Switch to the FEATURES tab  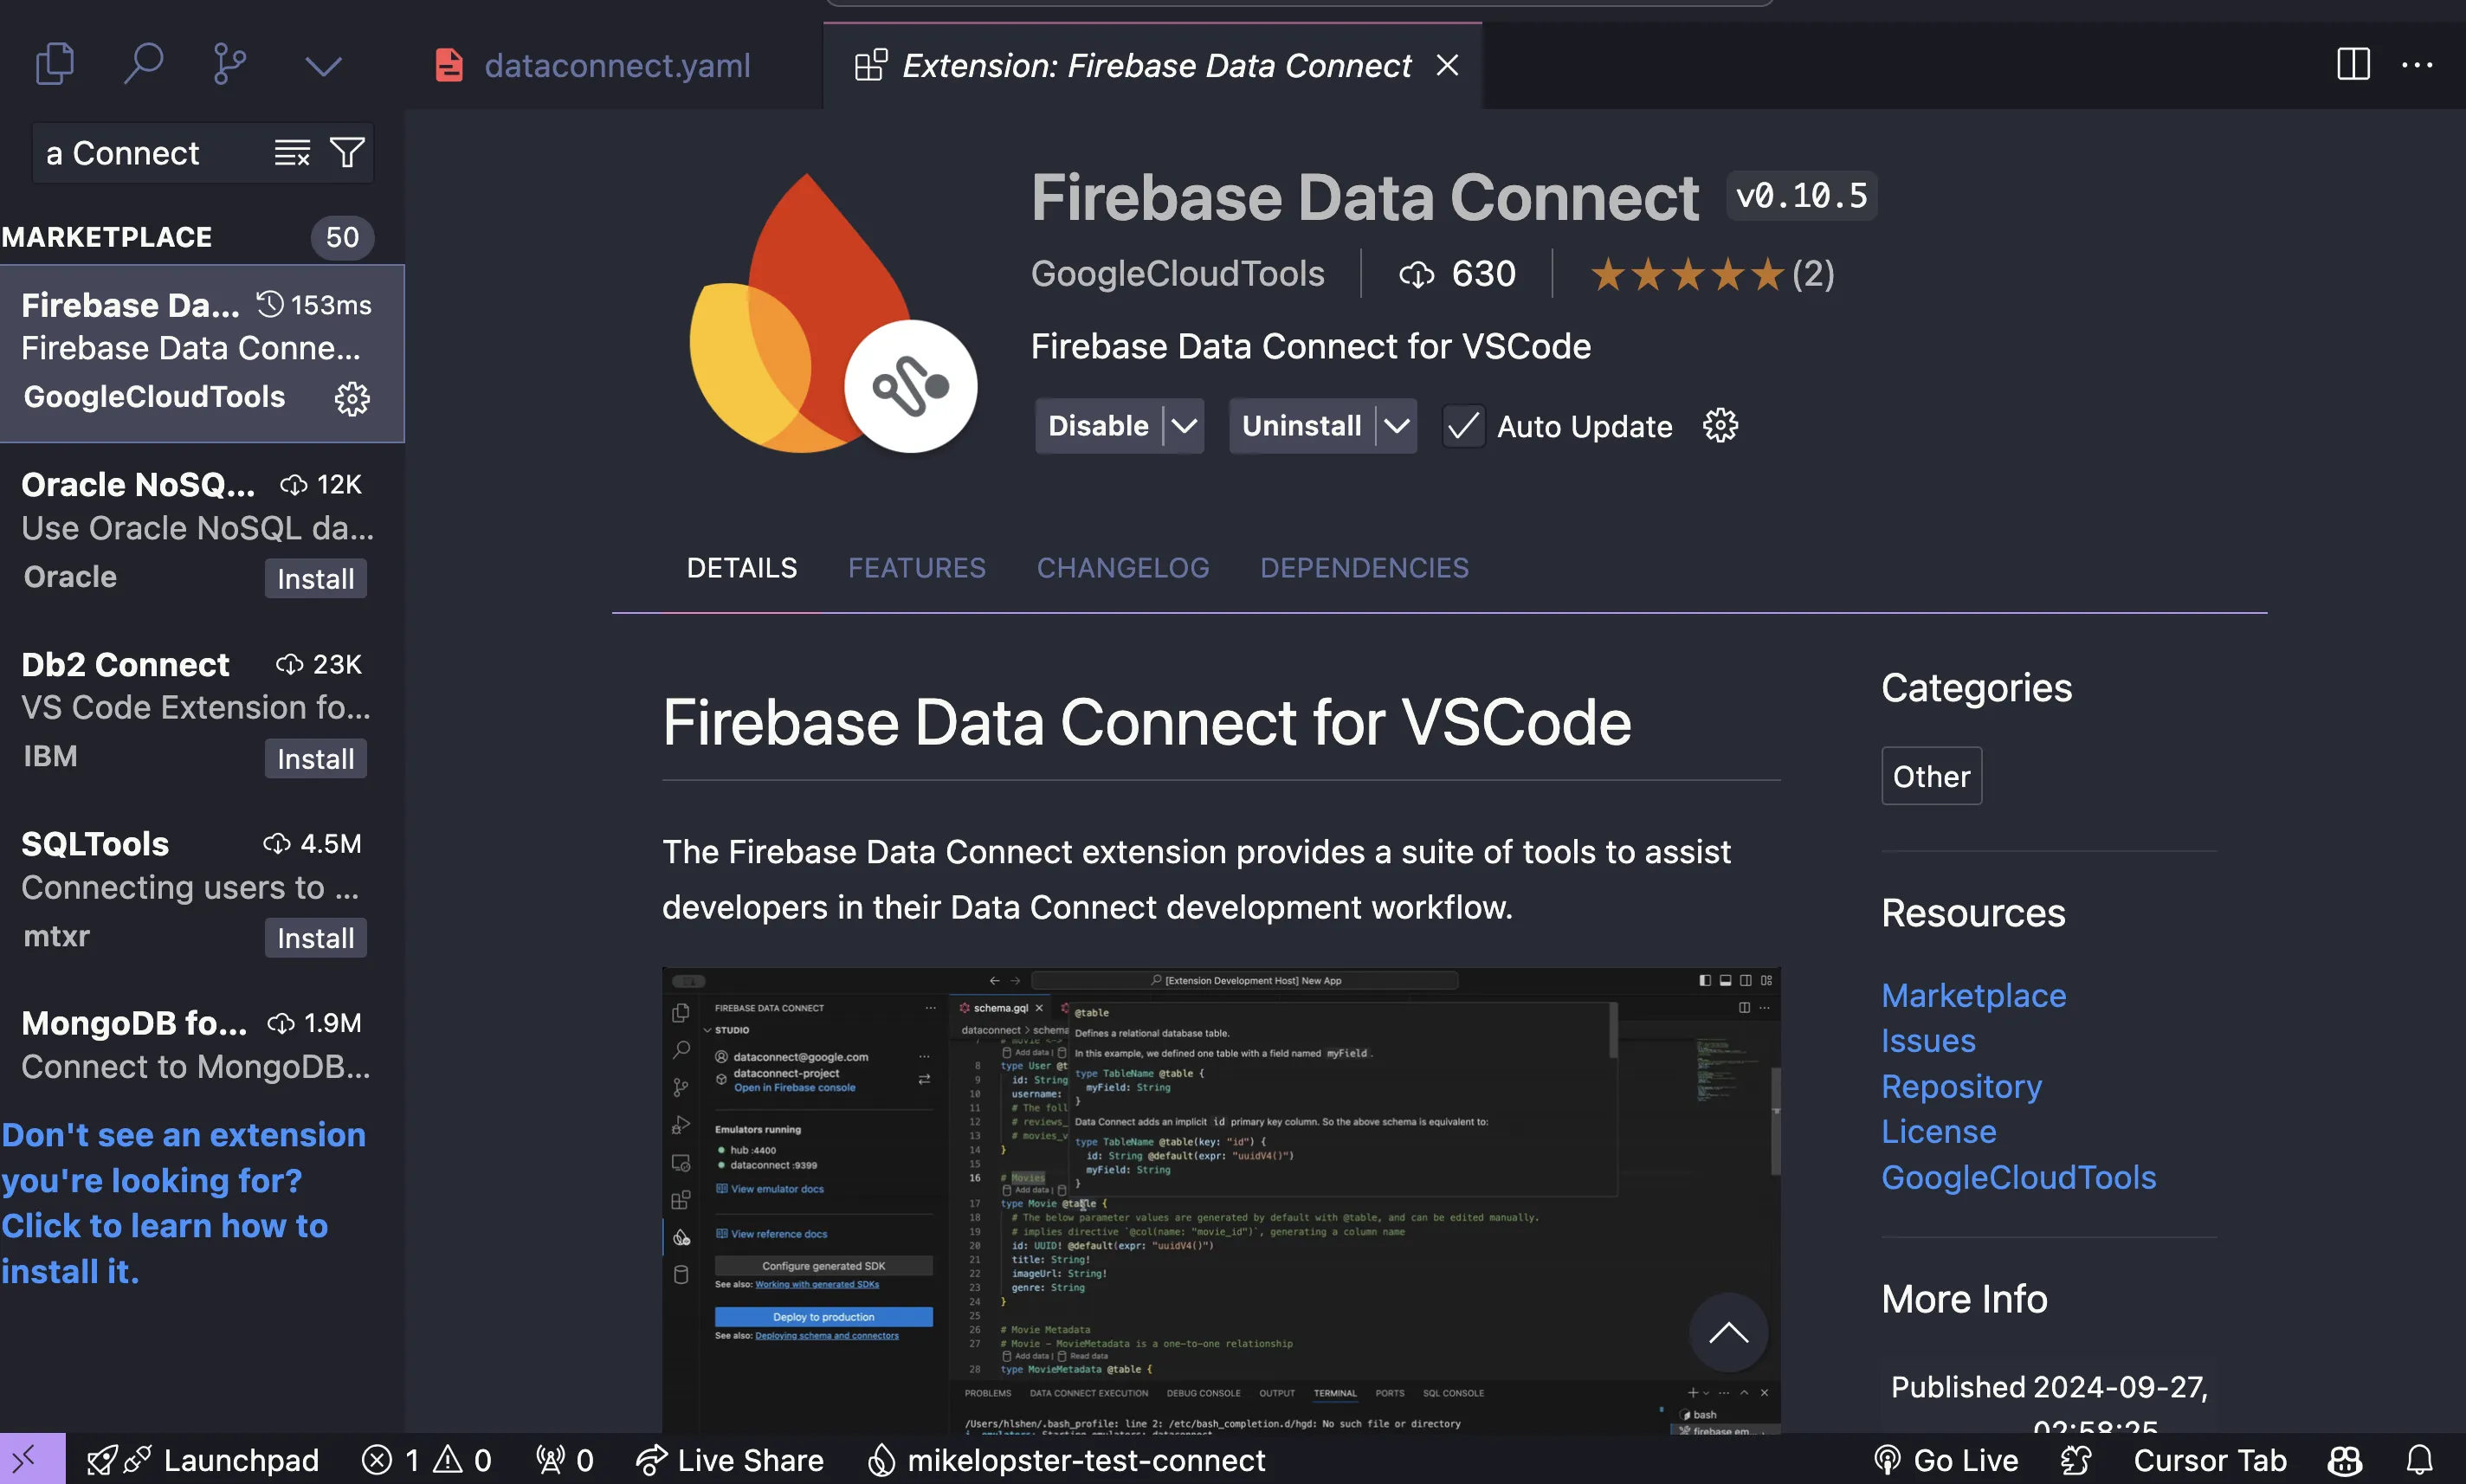(916, 567)
